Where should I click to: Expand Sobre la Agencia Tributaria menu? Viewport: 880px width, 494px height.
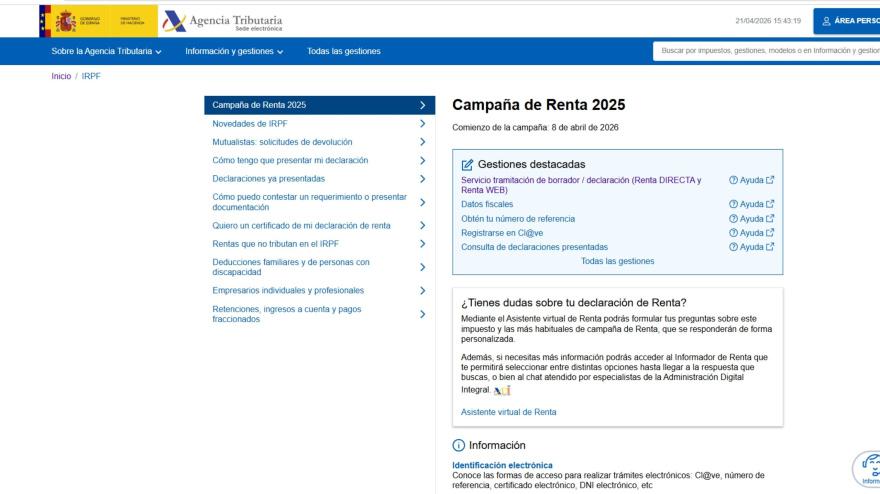pos(106,51)
